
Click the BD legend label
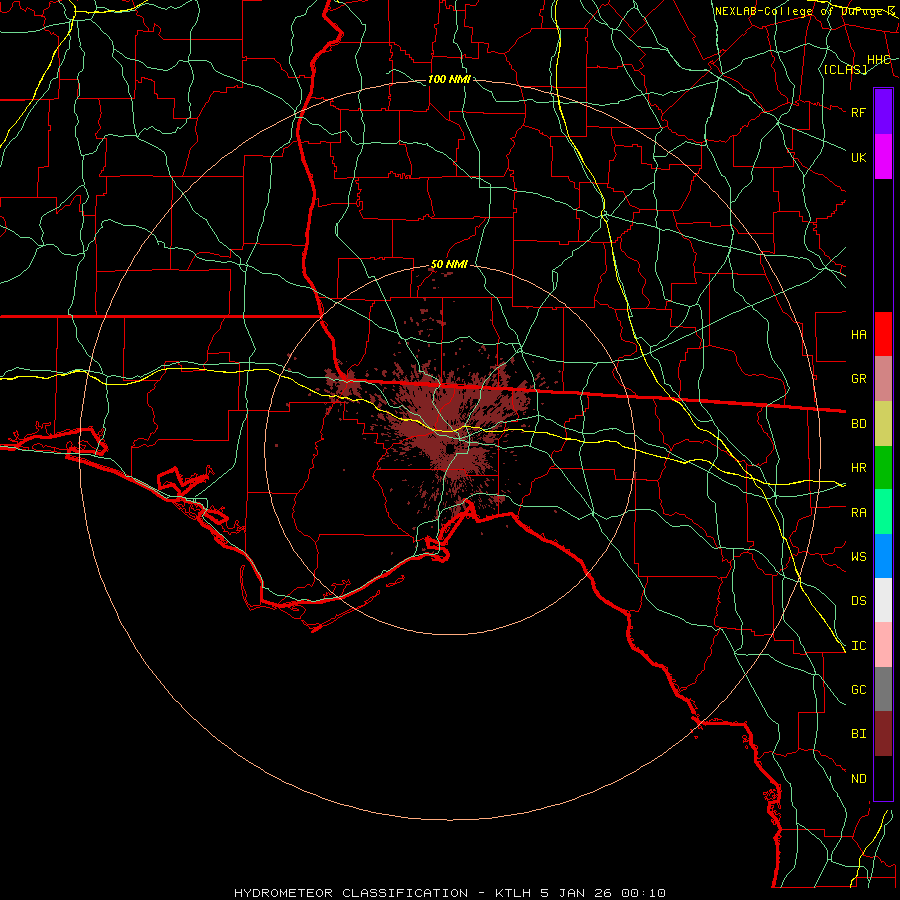click(859, 424)
